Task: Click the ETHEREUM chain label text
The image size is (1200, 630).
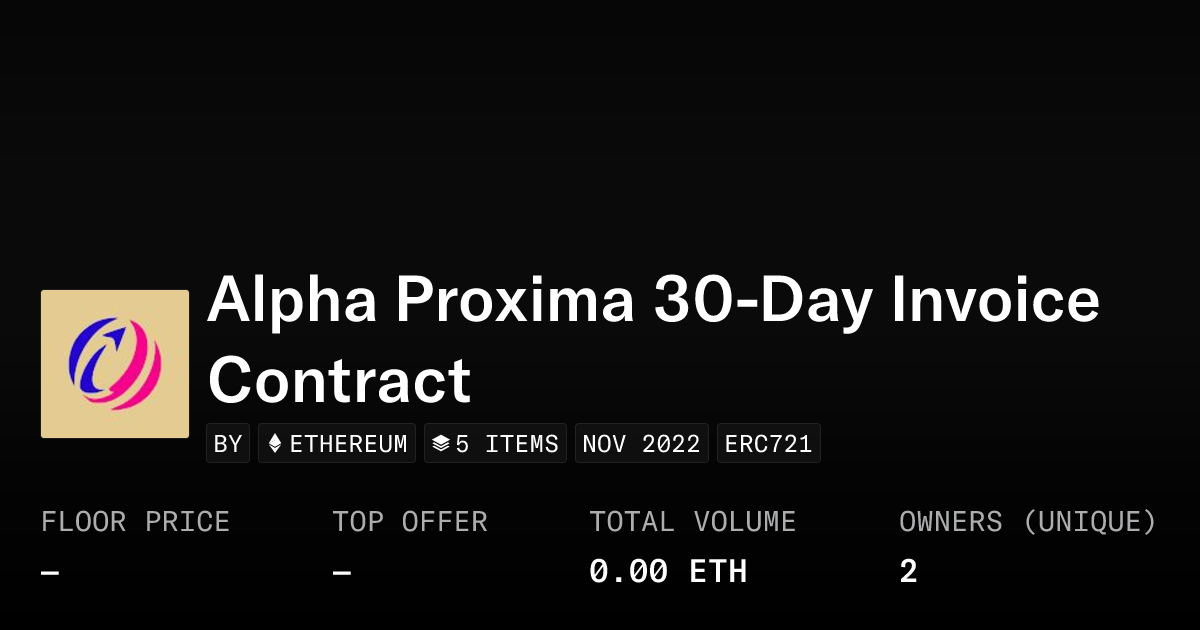Action: [x=348, y=444]
